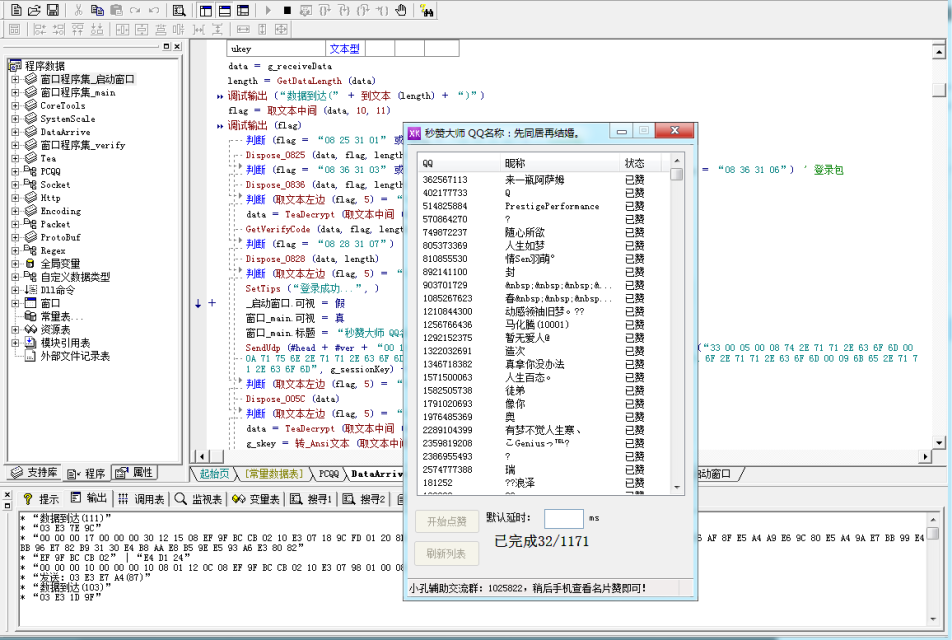This screenshot has height=640, width=952.
Task: Toggle the third panel layout toolbar icon
Action: (x=243, y=10)
